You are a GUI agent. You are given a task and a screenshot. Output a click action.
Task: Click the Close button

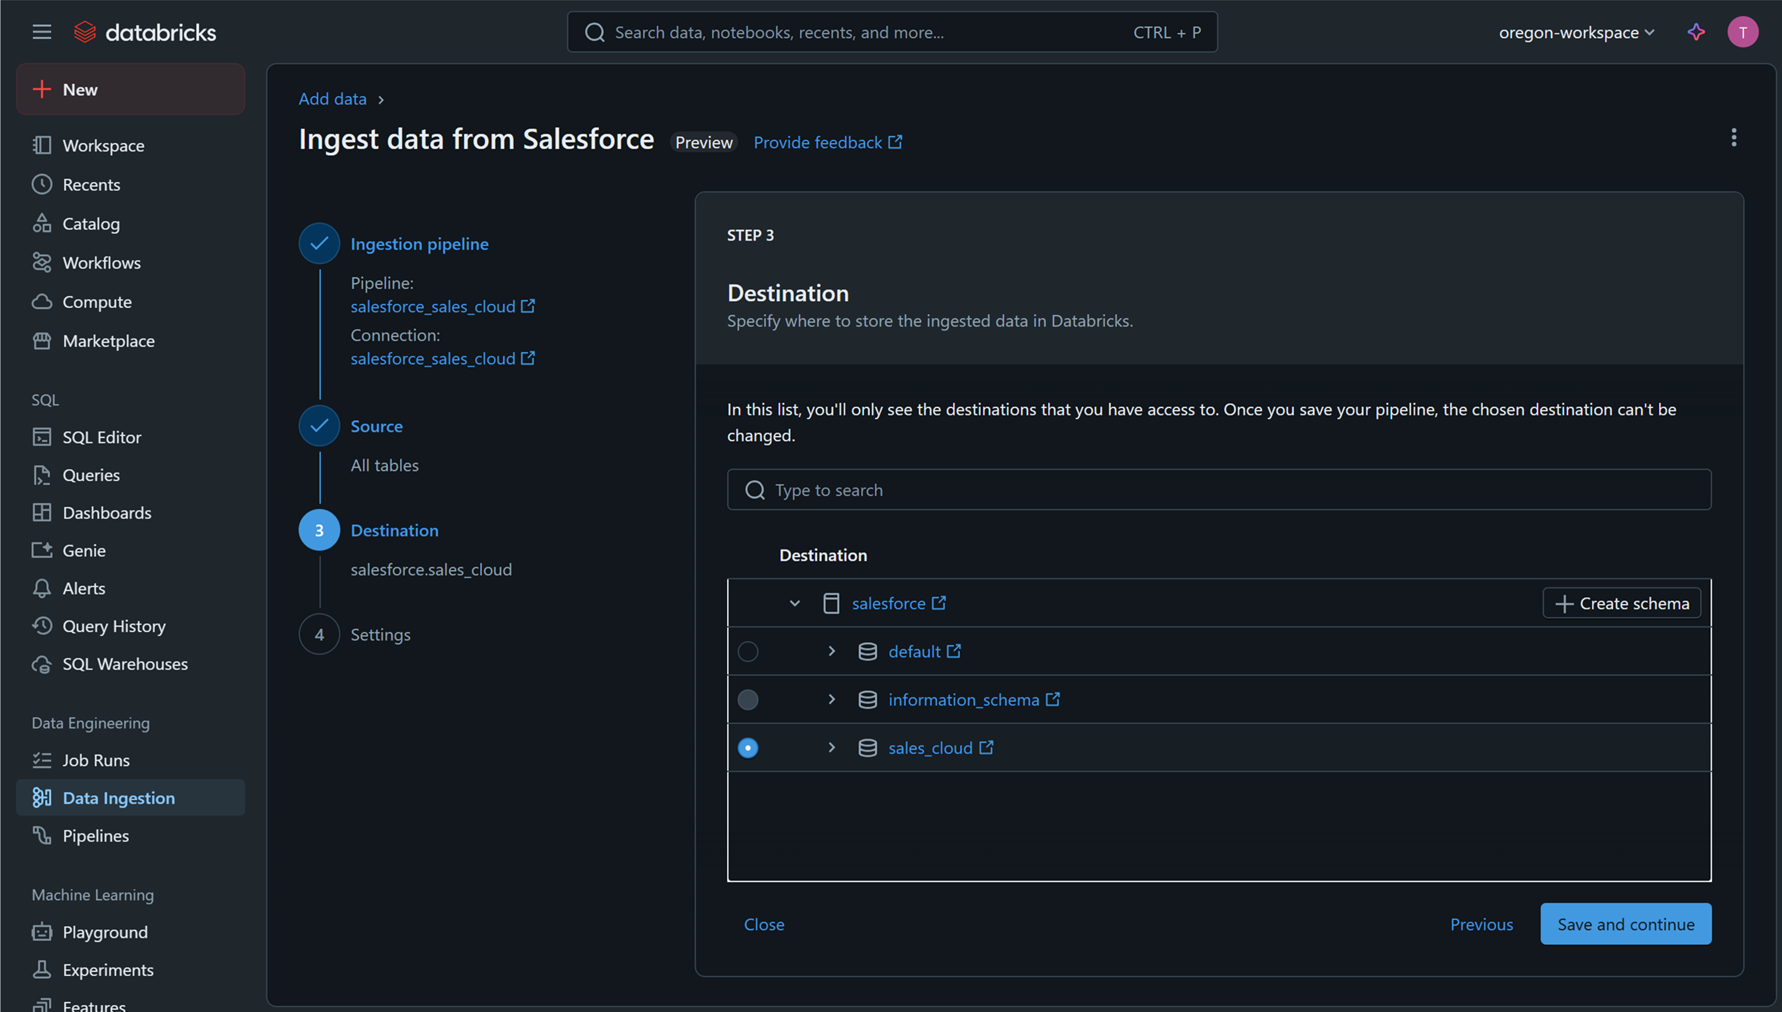pos(764,924)
